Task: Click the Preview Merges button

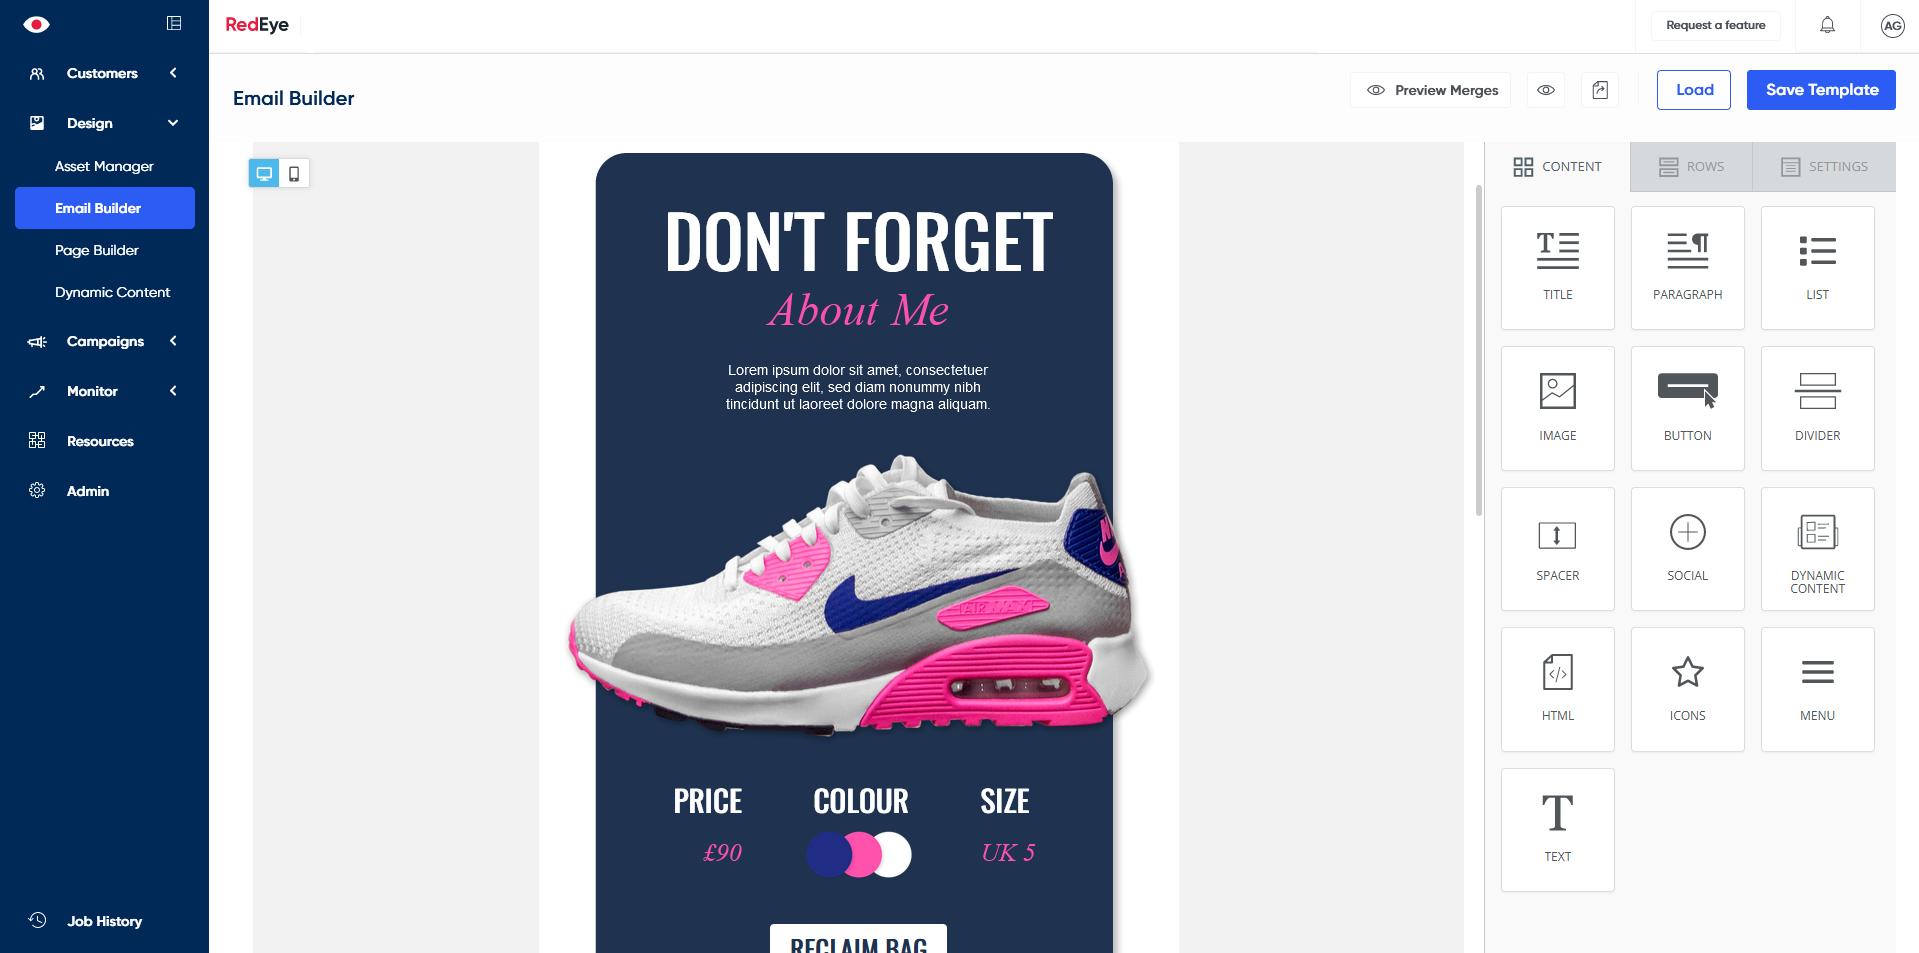Action: 1431,90
